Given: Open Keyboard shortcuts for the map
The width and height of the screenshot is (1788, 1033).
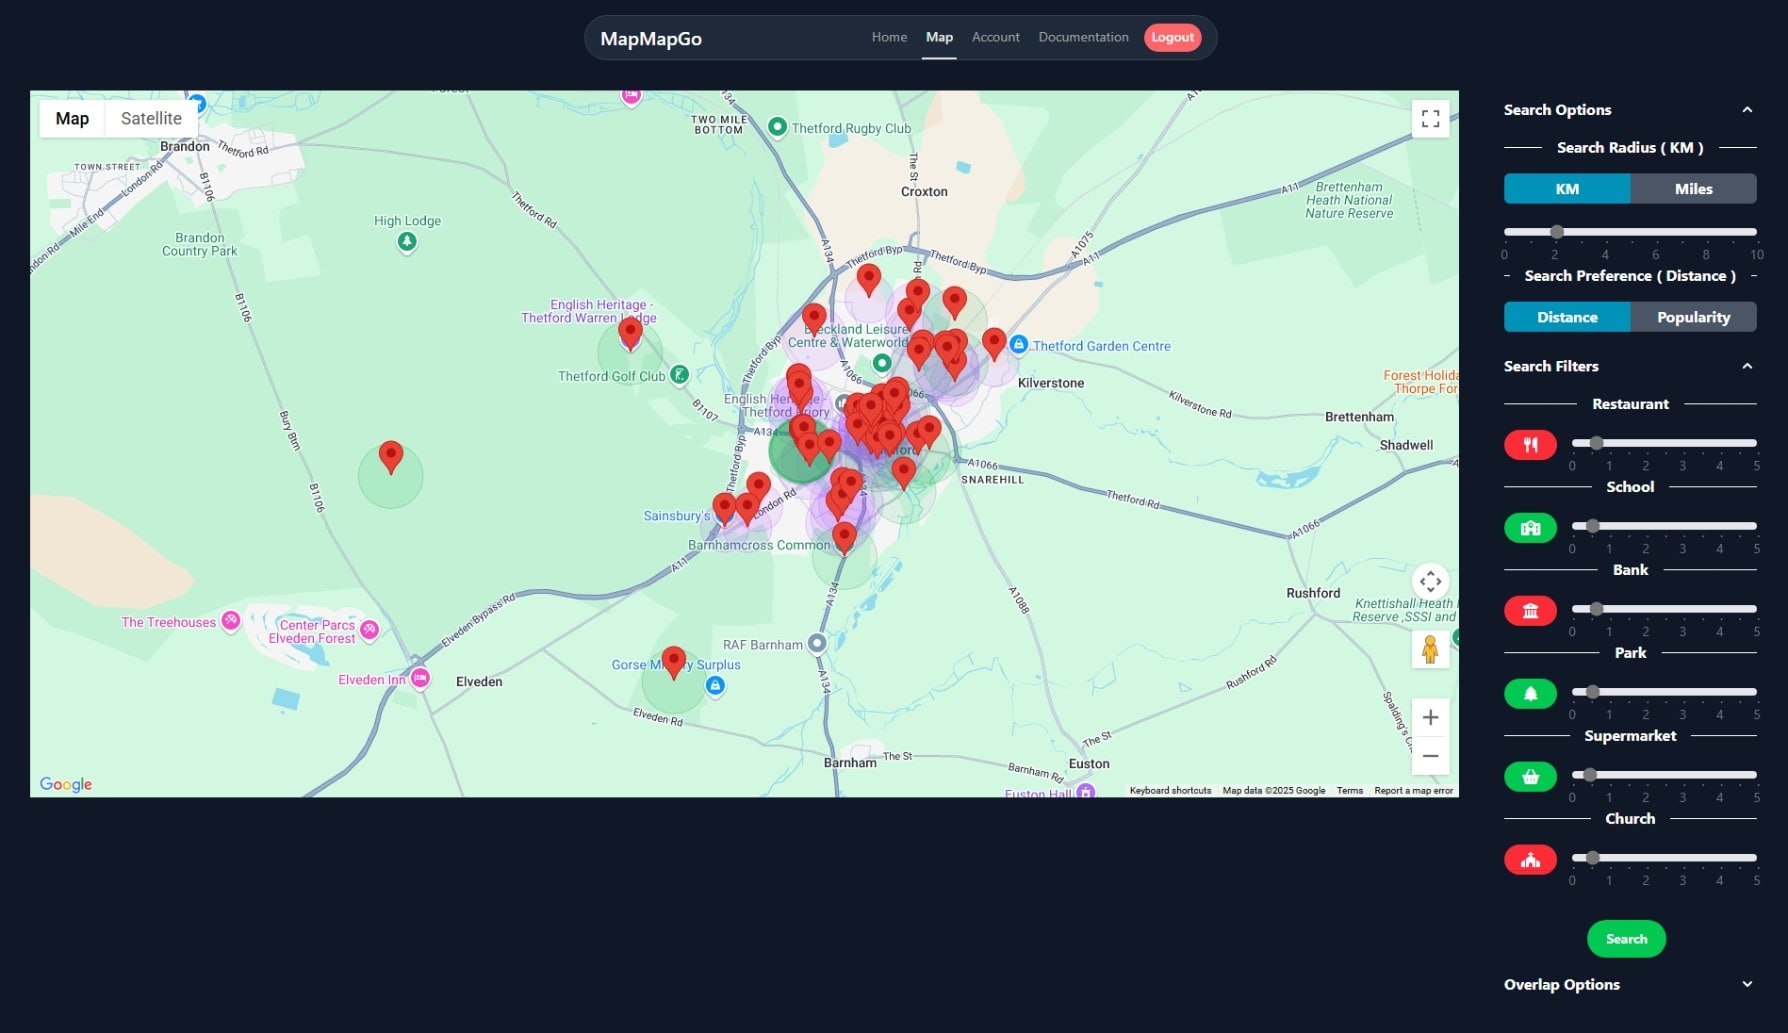Looking at the screenshot, I should (x=1170, y=790).
